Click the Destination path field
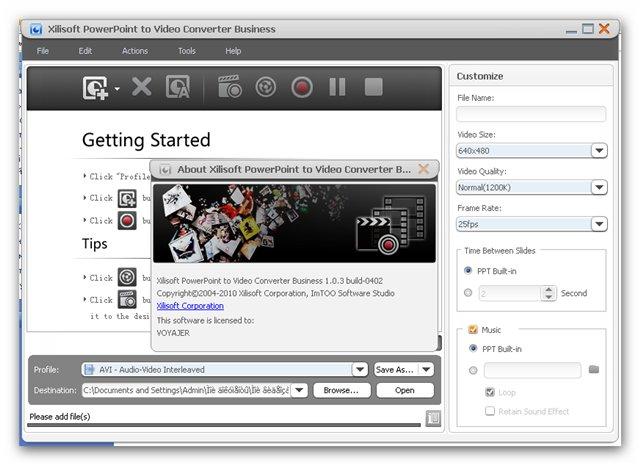 pyautogui.click(x=187, y=390)
